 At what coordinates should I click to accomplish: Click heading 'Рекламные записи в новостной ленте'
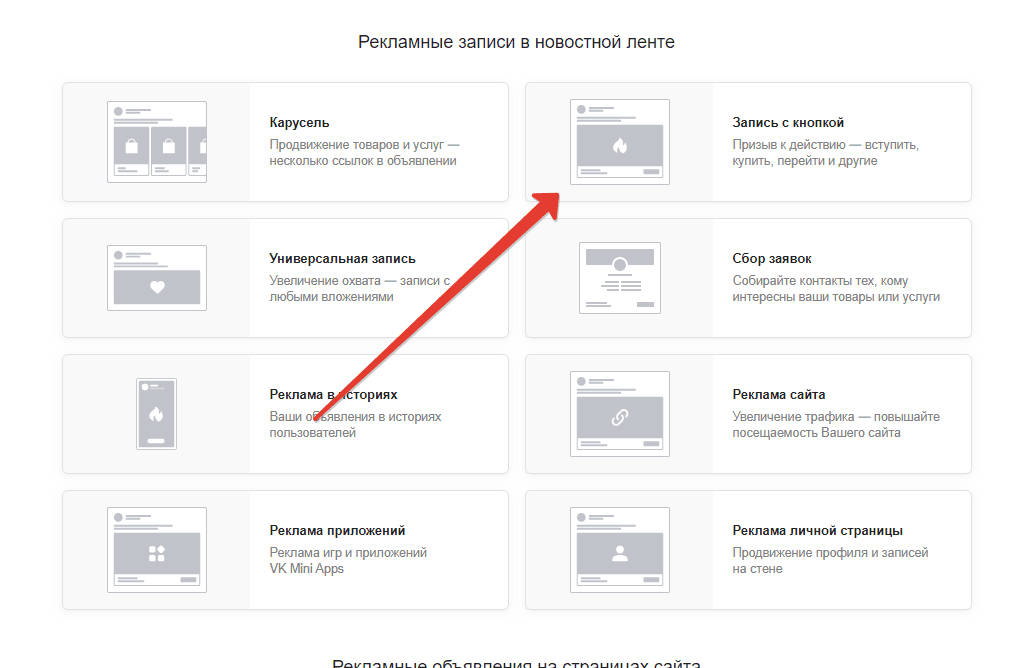[x=516, y=42]
